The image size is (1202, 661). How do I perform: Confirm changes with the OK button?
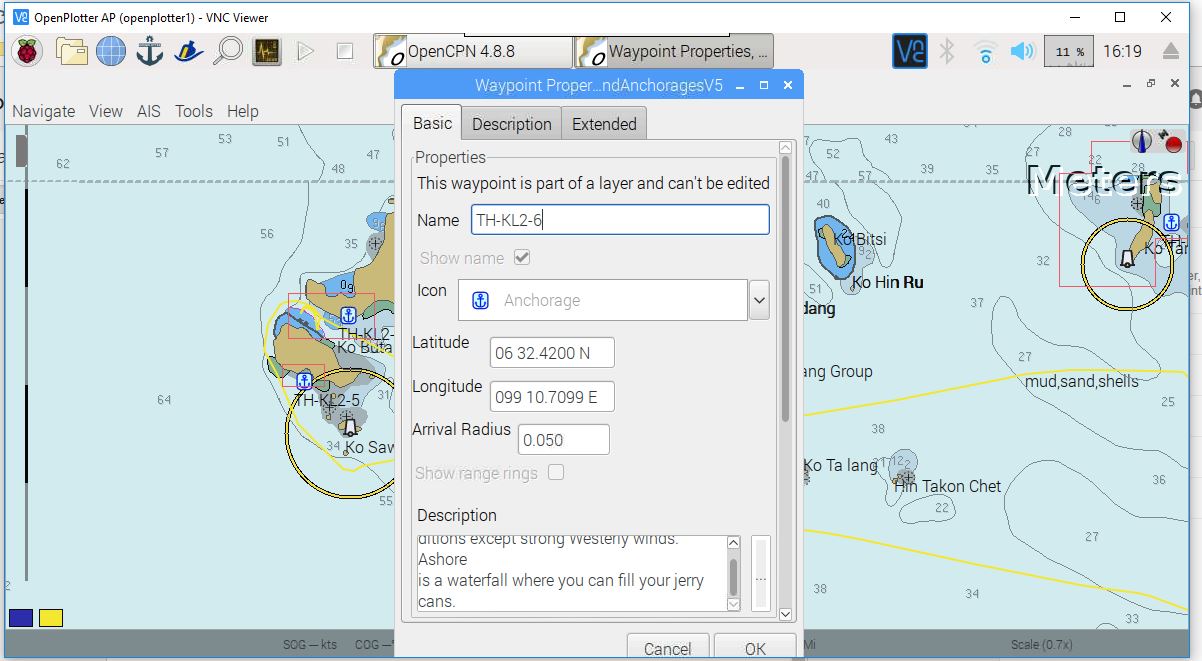pyautogui.click(x=755, y=648)
